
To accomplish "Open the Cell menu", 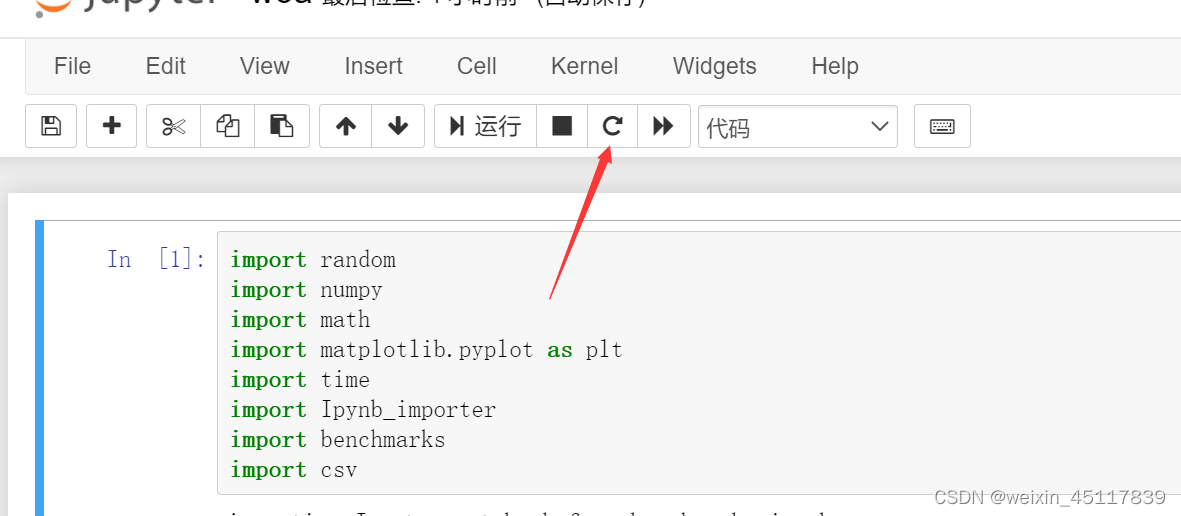I will point(477,66).
